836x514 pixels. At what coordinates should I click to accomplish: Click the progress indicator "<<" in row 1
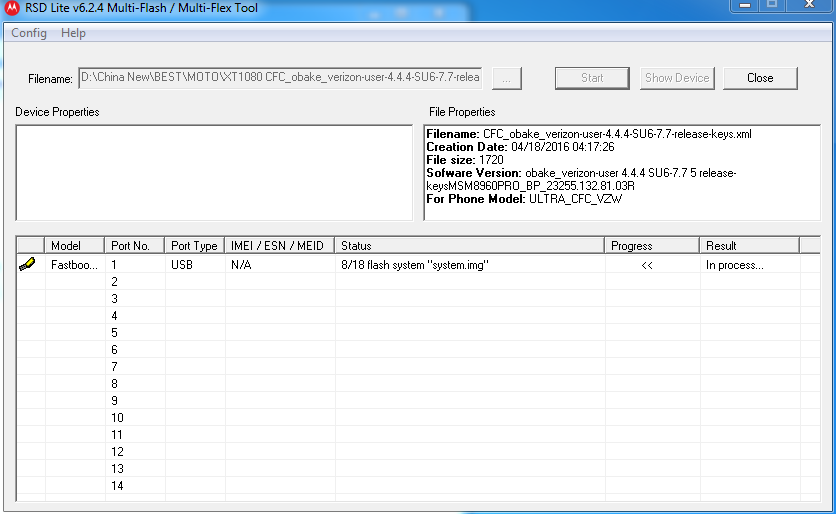[647, 265]
